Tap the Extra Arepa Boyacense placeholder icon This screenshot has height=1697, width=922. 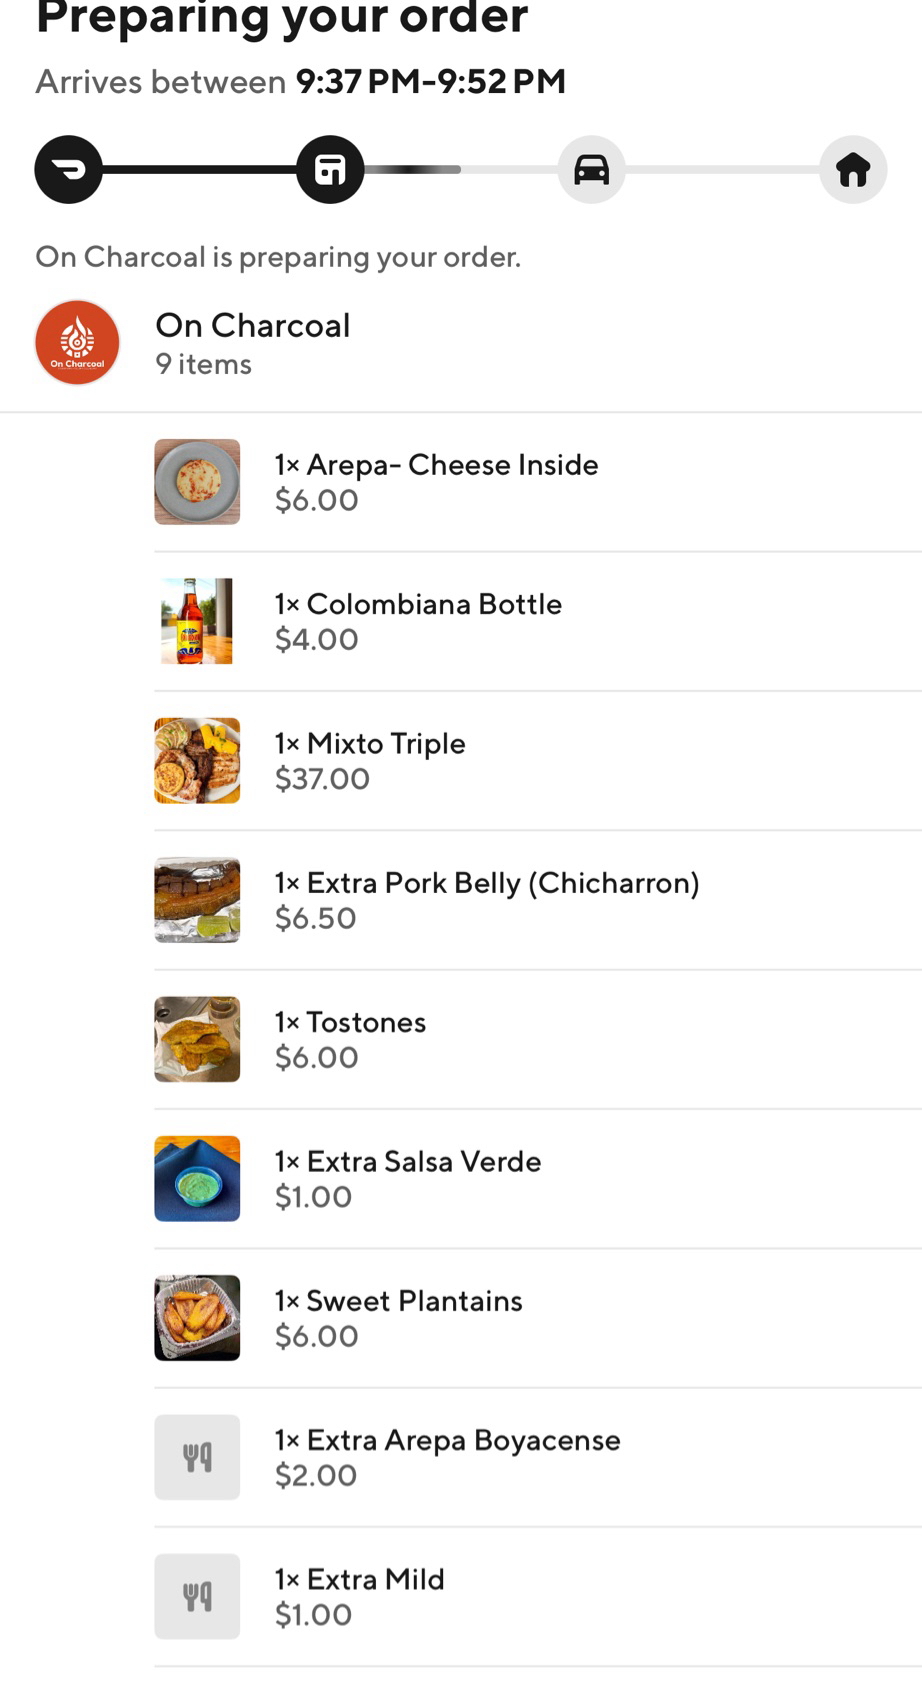click(x=197, y=1457)
